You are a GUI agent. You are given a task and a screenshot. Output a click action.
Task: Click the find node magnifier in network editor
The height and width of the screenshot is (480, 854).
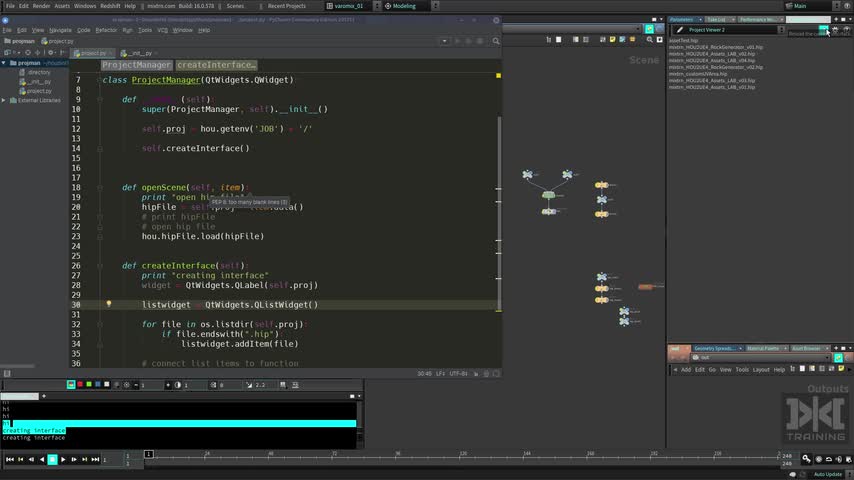(649, 40)
